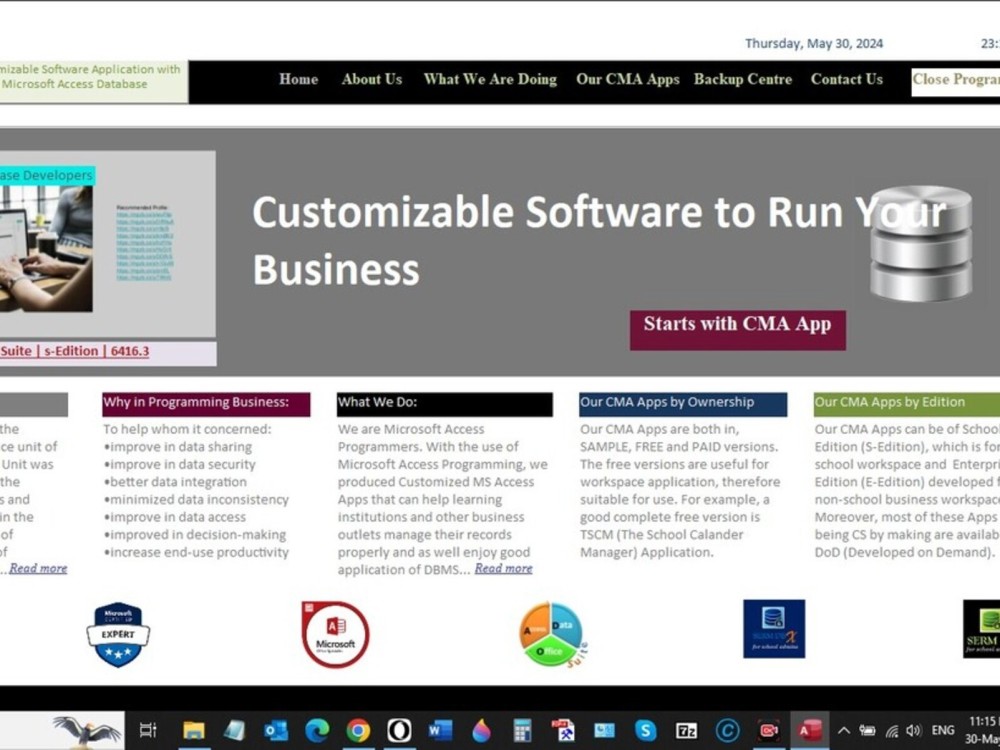The image size is (1000, 750).
Task: Open Calculator from the taskbar
Action: tap(522, 730)
